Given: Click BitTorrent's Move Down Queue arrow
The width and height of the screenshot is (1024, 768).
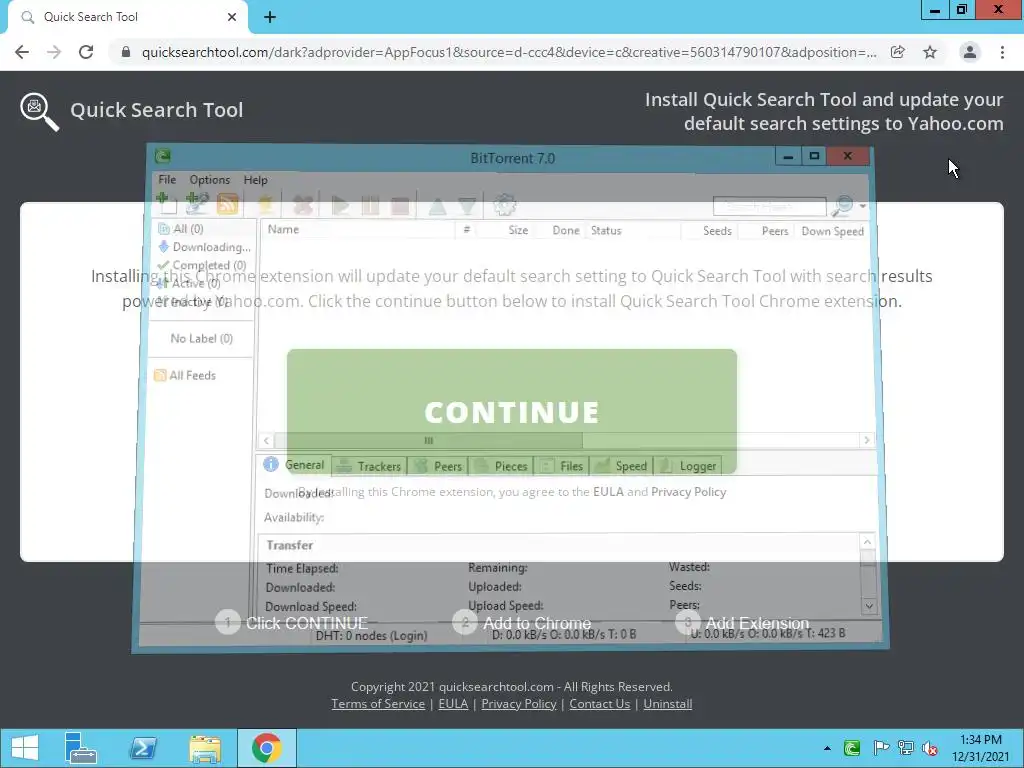Looking at the screenshot, I should tap(466, 206).
